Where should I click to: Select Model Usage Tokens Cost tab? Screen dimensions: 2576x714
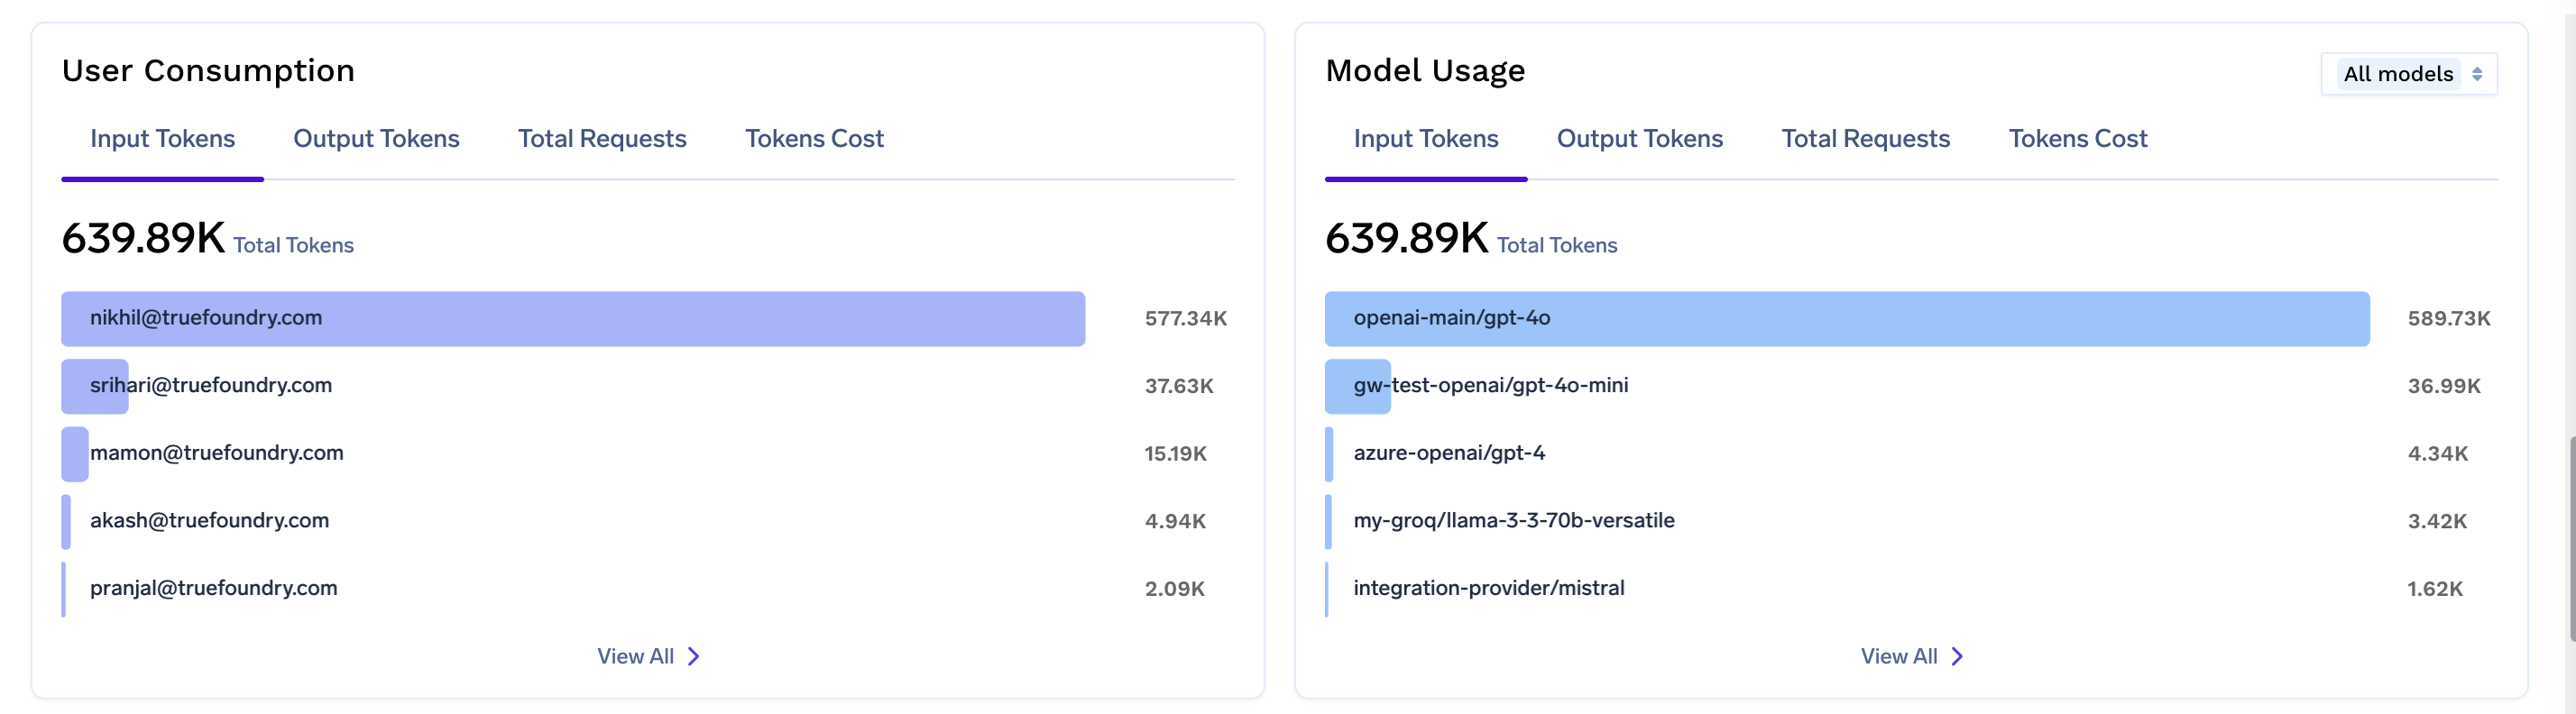pos(2078,139)
